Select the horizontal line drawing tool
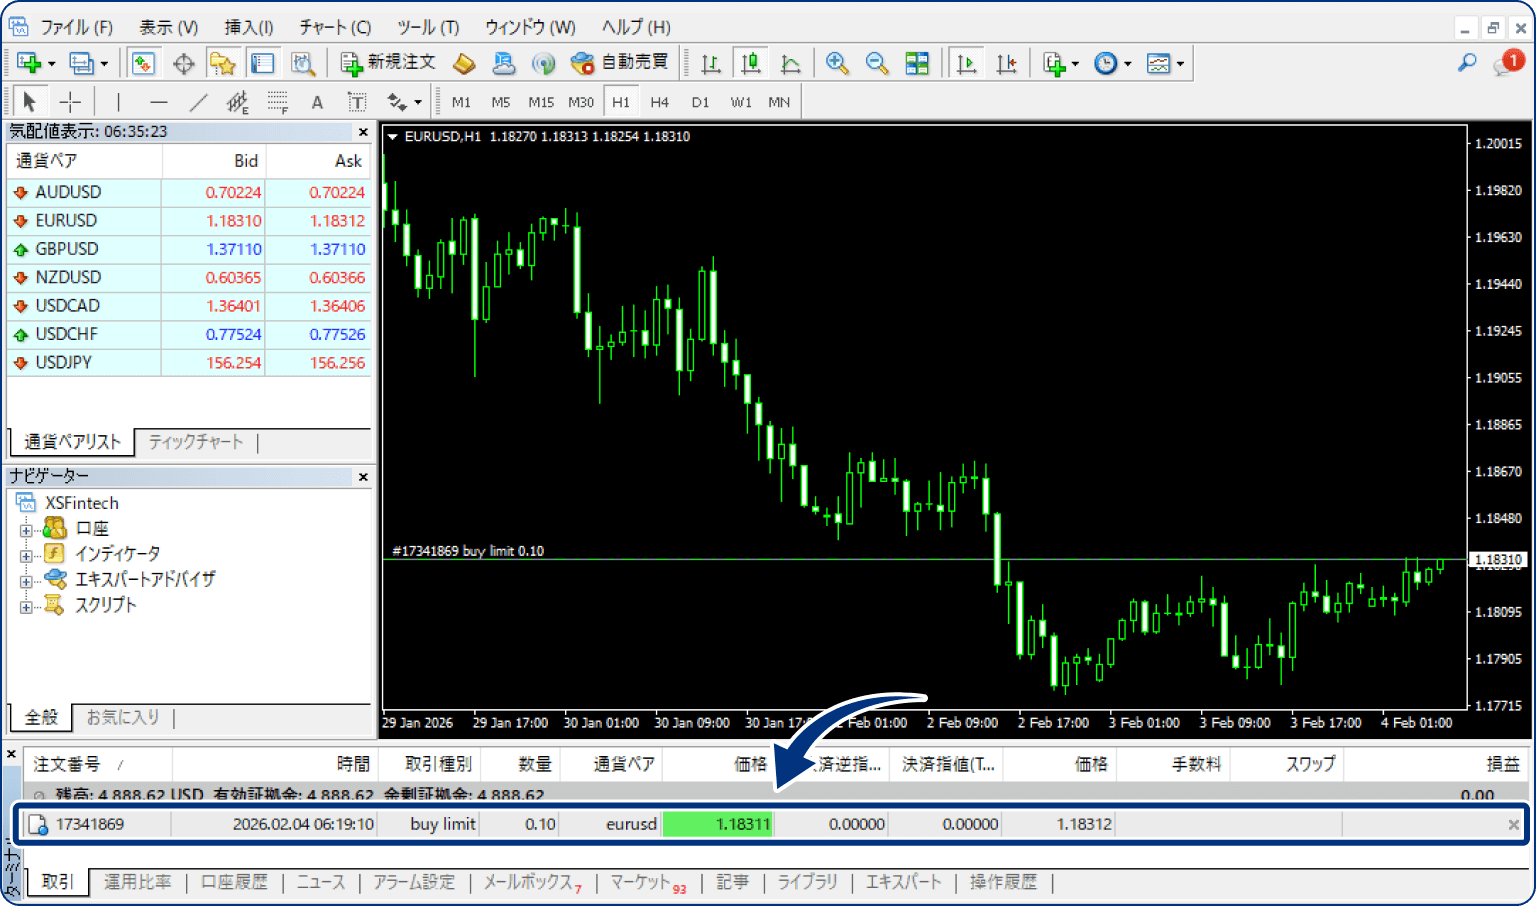The height and width of the screenshot is (906, 1536). coord(158,102)
